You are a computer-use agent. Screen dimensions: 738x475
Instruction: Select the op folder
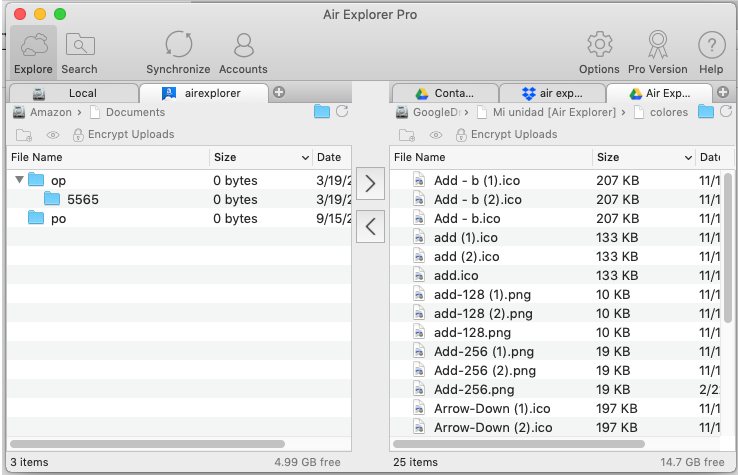coord(179,180)
